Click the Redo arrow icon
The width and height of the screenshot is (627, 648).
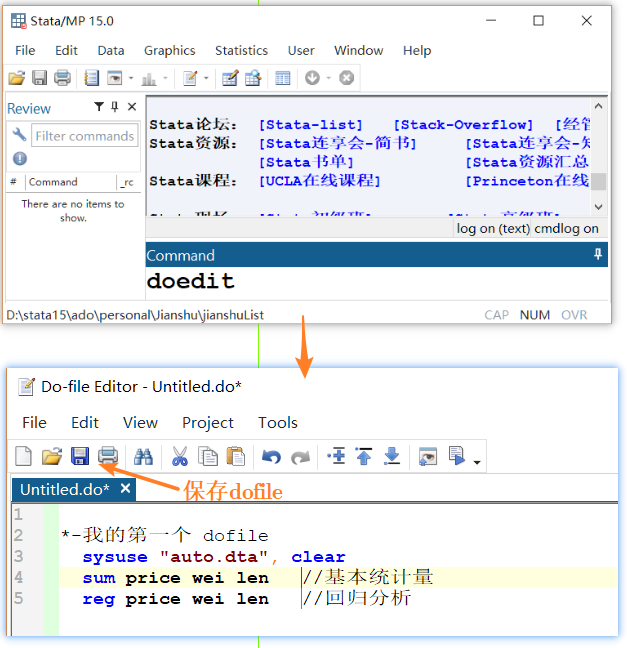[300, 457]
